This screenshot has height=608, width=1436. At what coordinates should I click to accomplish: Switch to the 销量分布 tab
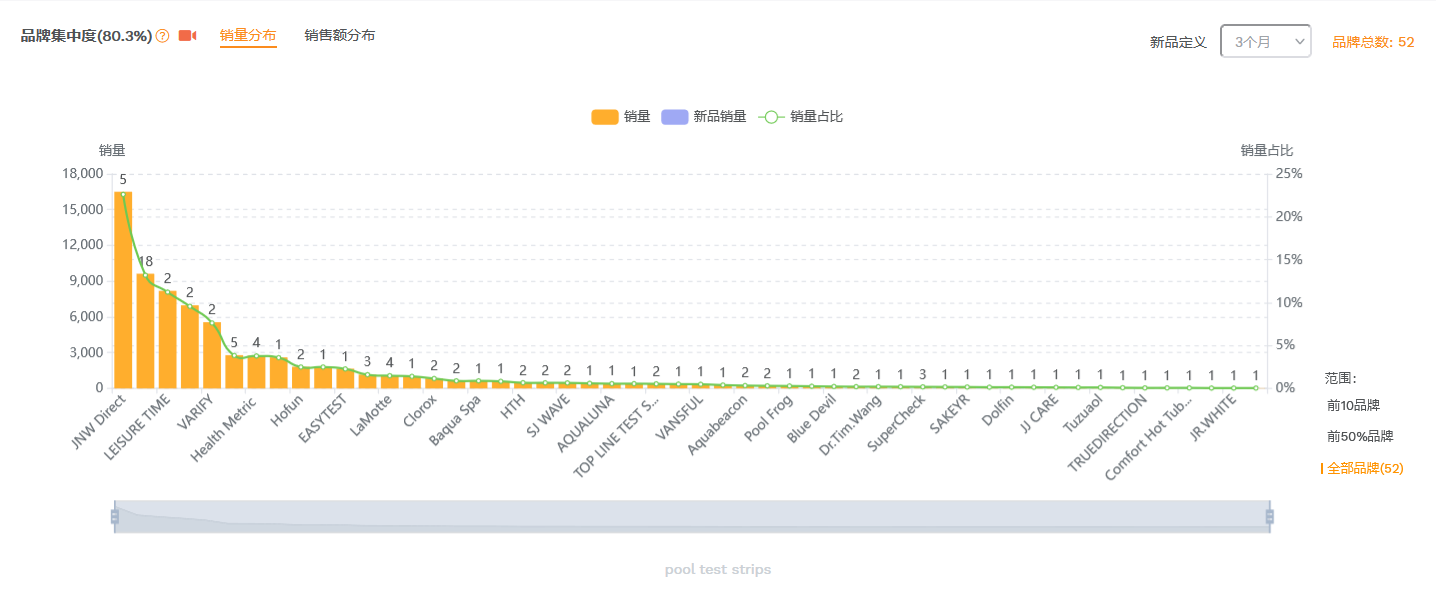pos(248,36)
